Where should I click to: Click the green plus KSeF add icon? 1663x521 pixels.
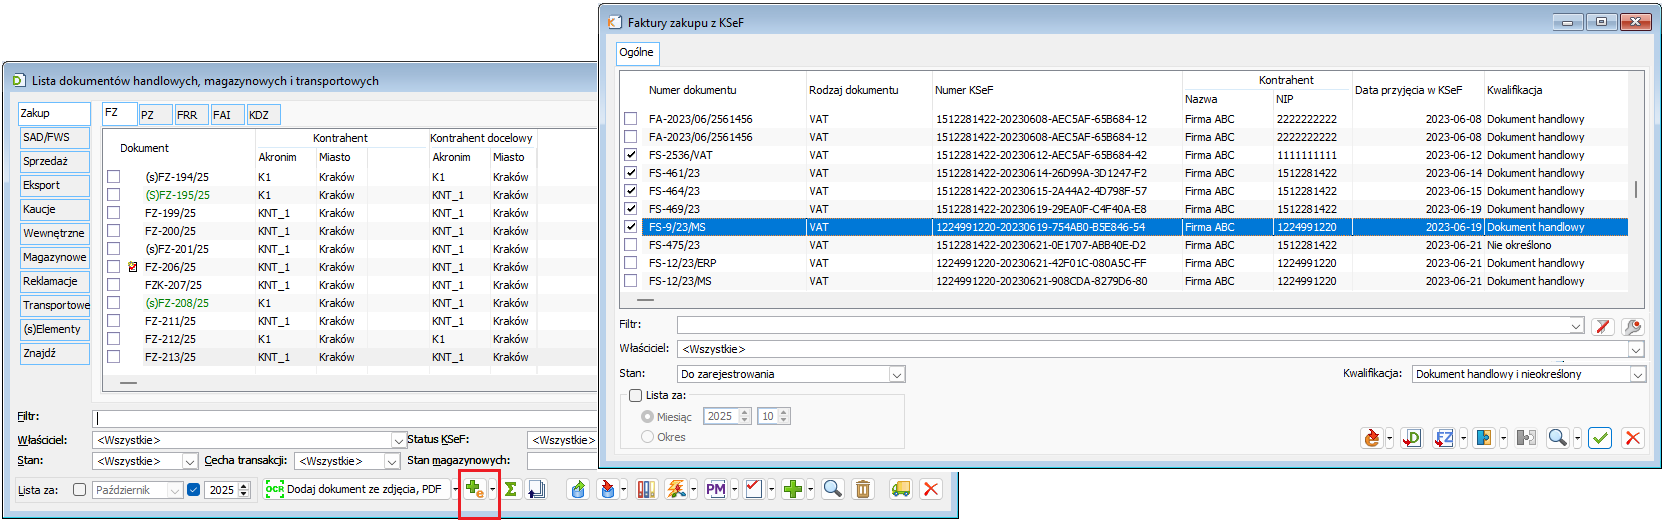click(474, 490)
